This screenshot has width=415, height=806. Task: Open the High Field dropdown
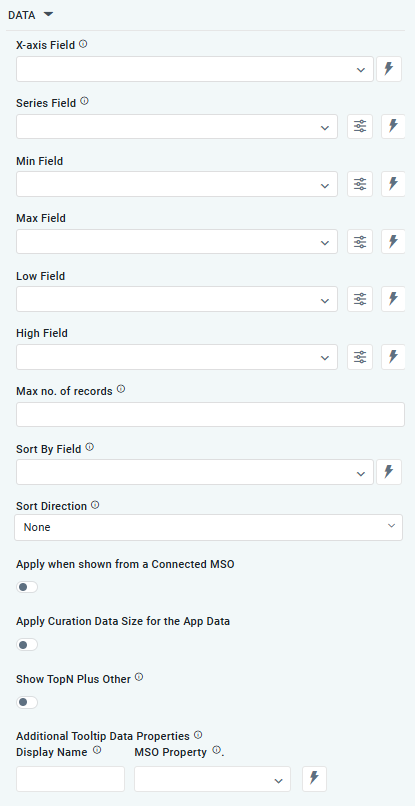pyautogui.click(x=177, y=357)
